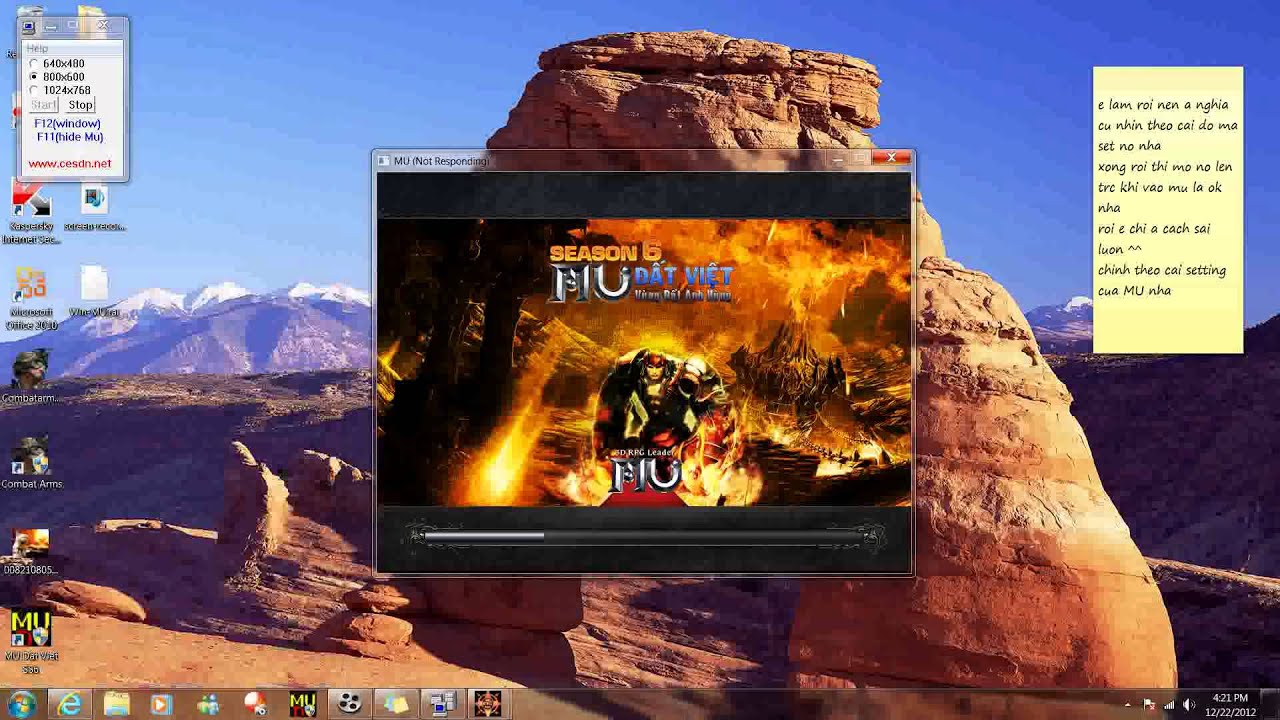The width and height of the screenshot is (1280, 720).
Task: Click the F12(window) text label
Action: tap(67, 123)
